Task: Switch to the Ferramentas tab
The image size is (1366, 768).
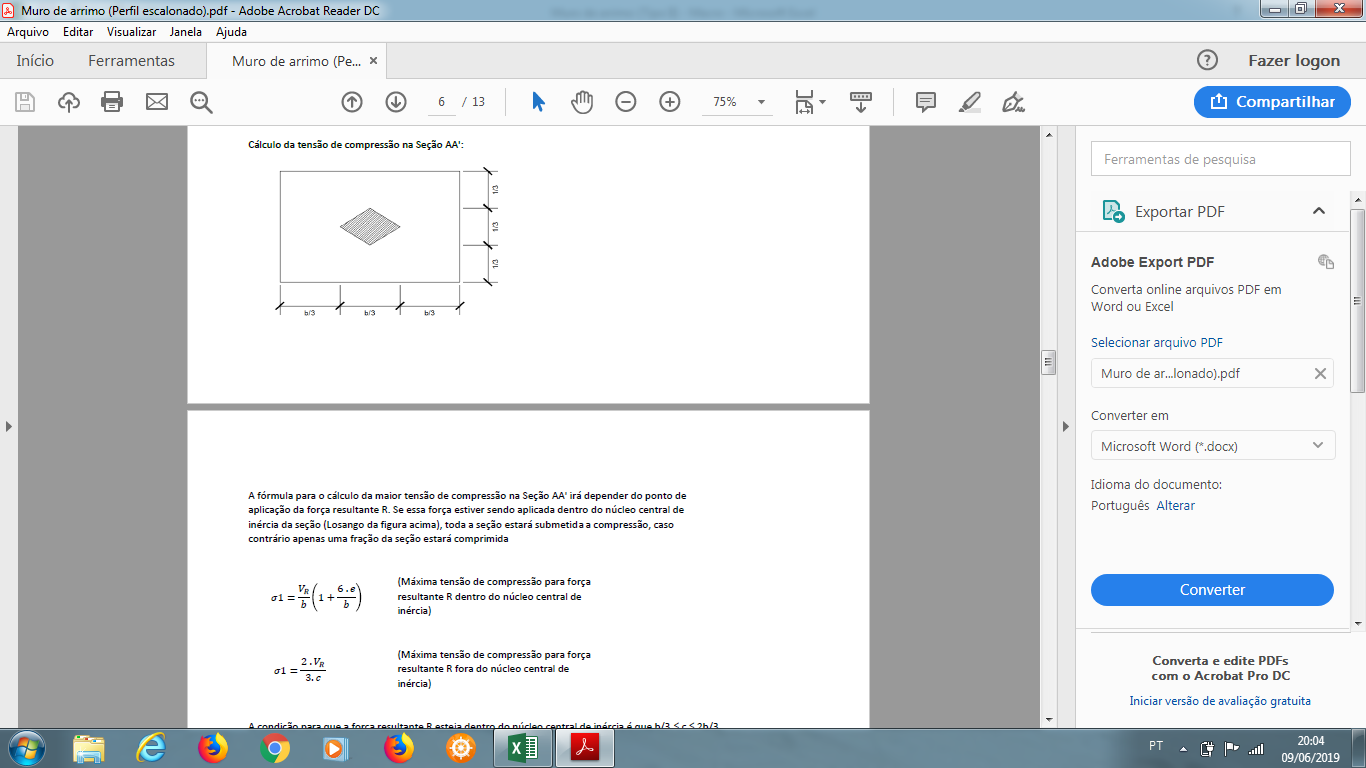Action: [x=131, y=61]
